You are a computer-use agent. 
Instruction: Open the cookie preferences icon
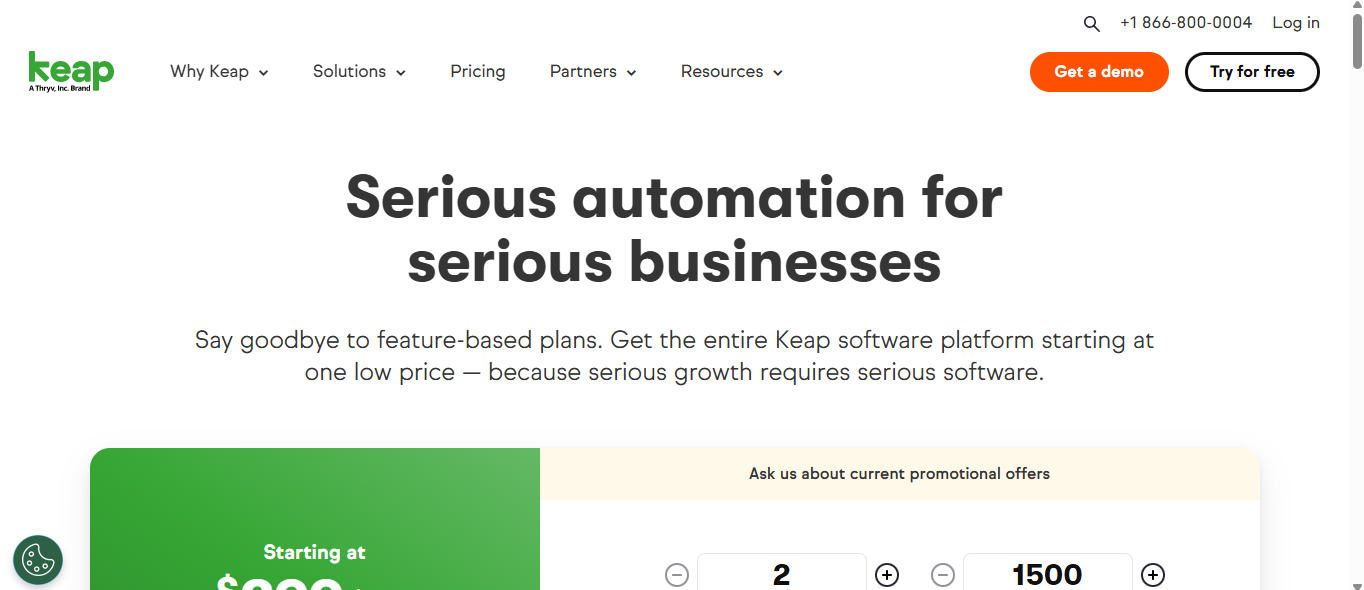coord(38,559)
